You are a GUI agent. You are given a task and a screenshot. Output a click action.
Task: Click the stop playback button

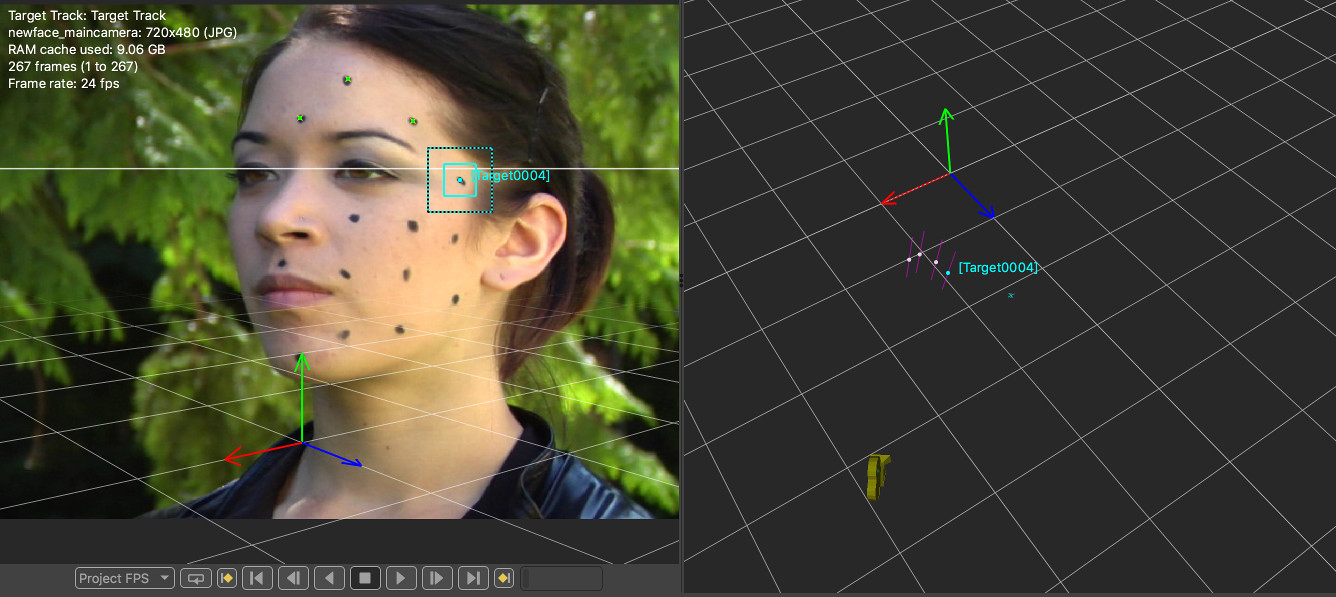pos(365,578)
